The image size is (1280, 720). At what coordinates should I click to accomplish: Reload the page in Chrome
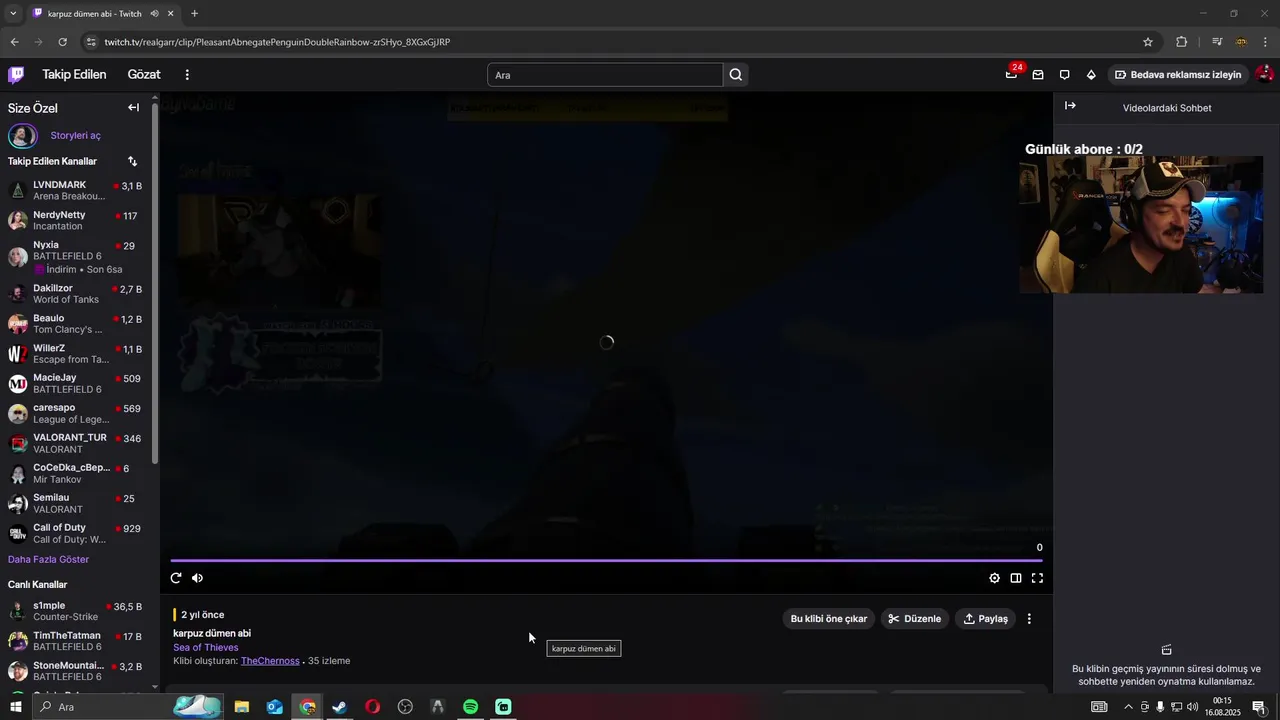[x=62, y=42]
